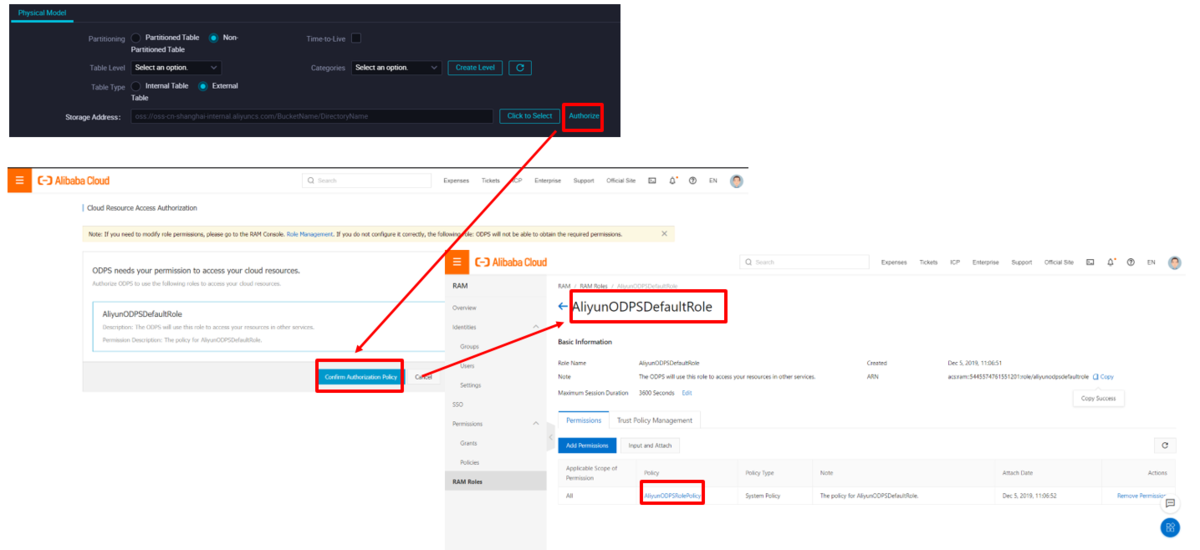This screenshot has height=550, width=1200.
Task: Click the Add Permissions button
Action: tap(588, 445)
